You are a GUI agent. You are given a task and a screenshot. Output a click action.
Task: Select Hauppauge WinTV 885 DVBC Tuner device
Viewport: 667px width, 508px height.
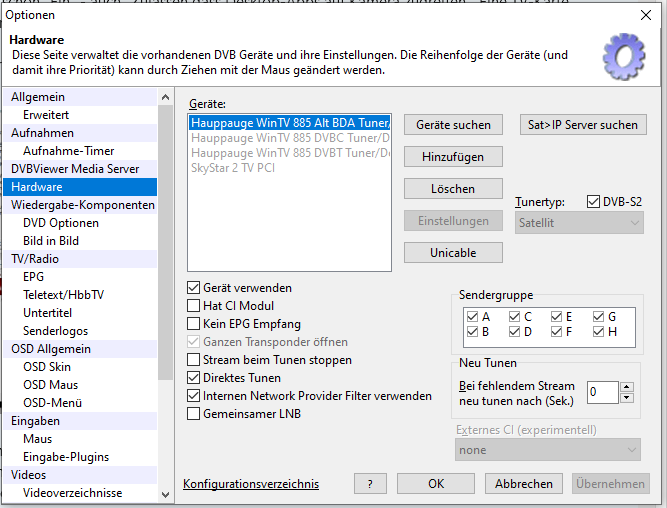click(289, 138)
